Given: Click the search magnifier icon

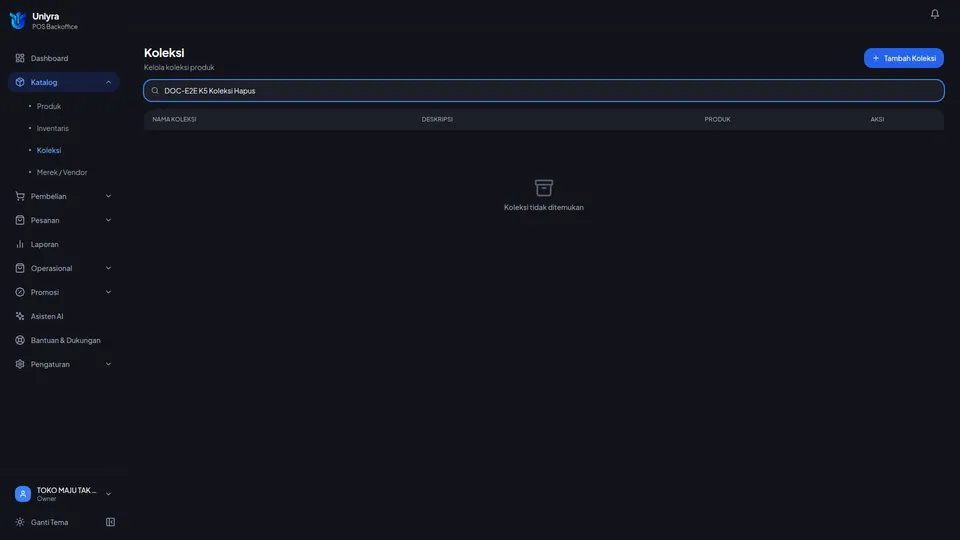Looking at the screenshot, I should point(155,91).
